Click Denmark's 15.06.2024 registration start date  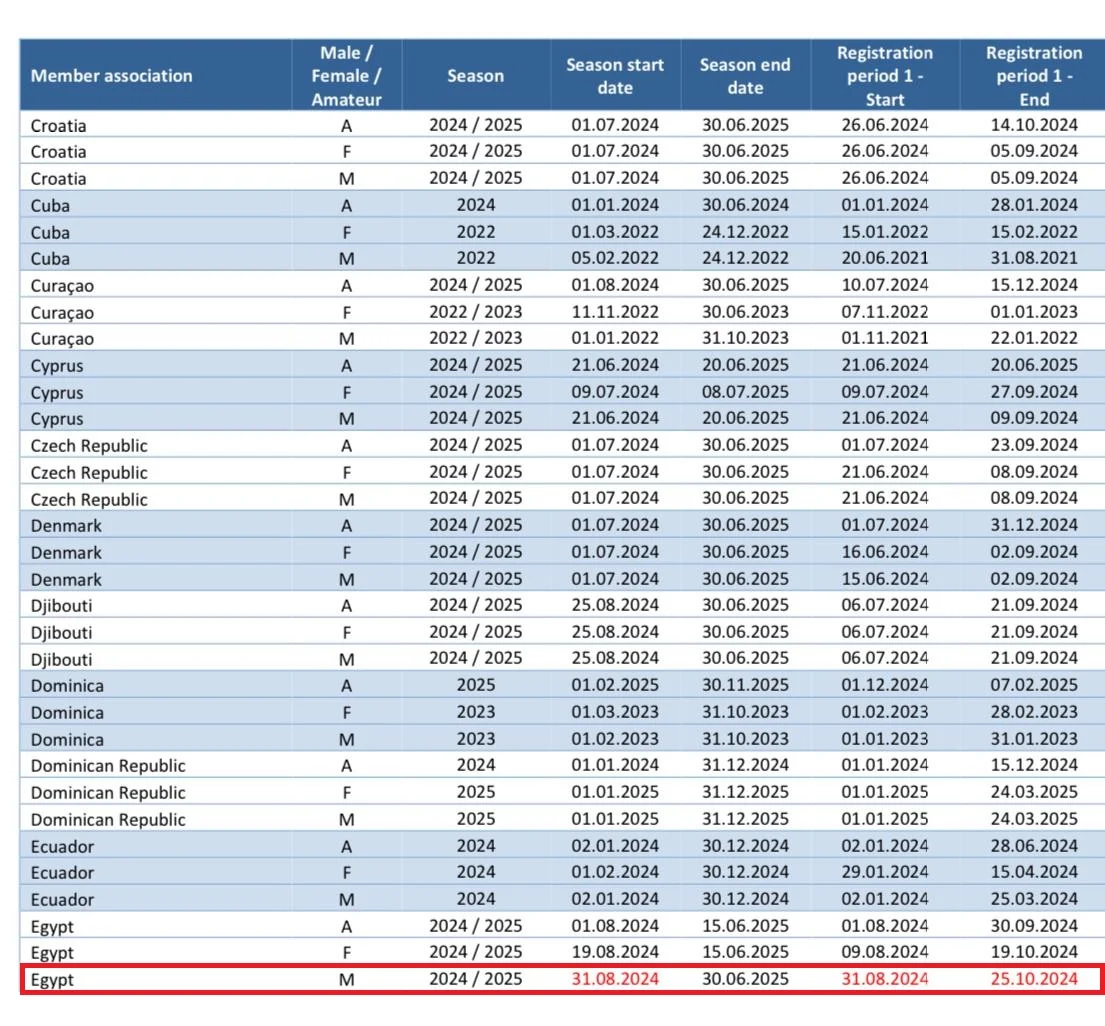tap(885, 579)
